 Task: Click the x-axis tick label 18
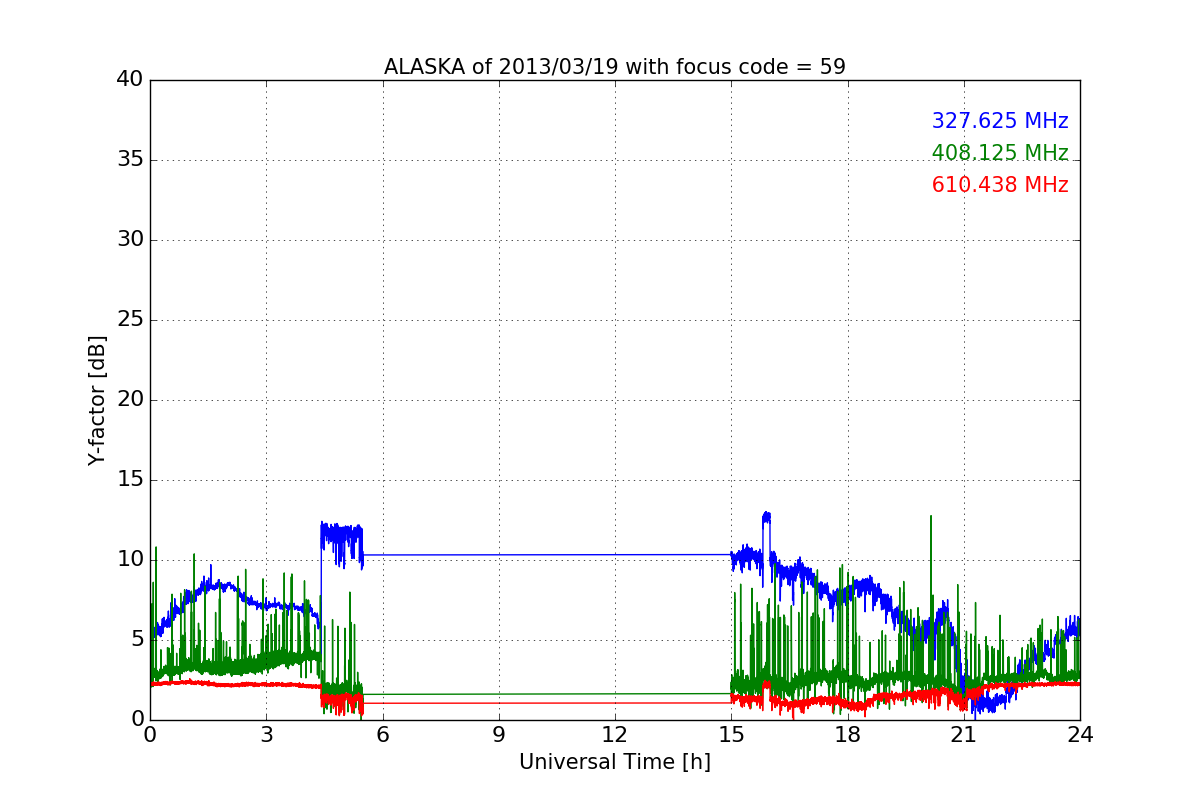coord(848,735)
